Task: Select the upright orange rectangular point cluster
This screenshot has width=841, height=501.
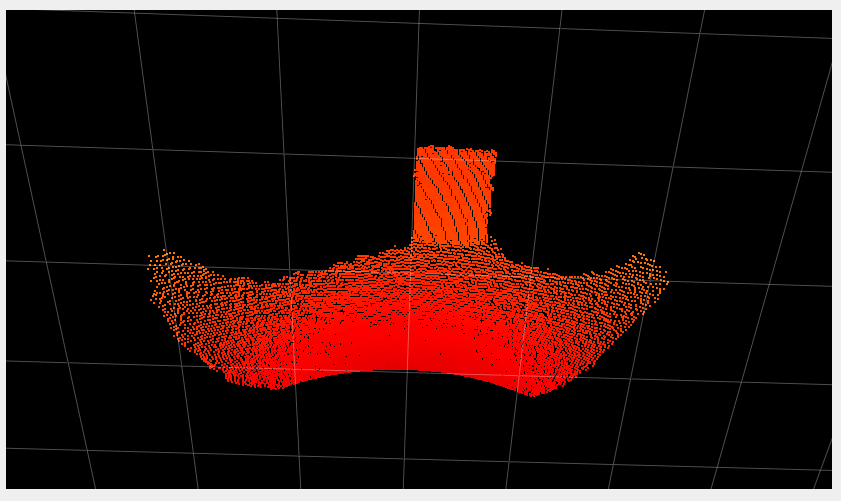Action: (454, 196)
